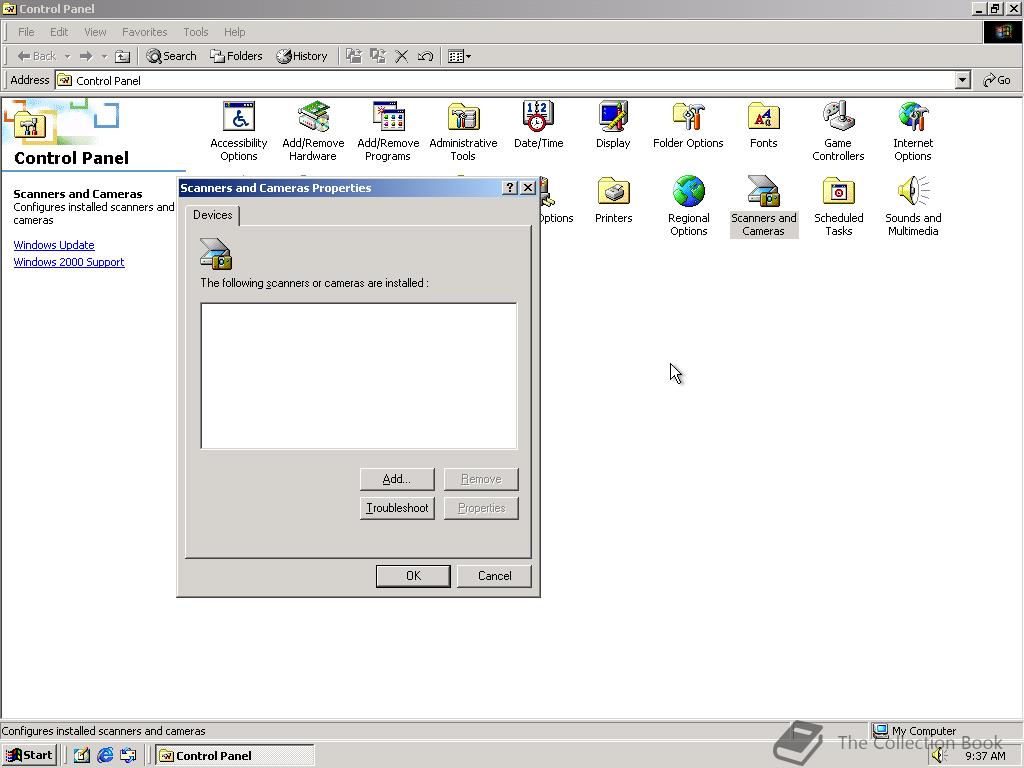Click the volume speaker tray icon
The image size is (1024, 768).
point(938,756)
